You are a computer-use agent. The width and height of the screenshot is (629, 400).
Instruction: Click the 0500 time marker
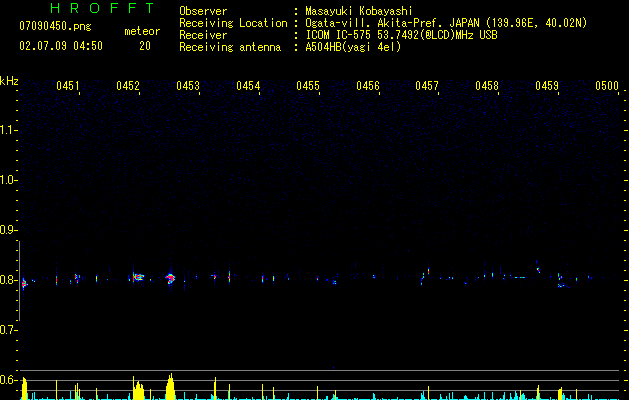point(607,86)
